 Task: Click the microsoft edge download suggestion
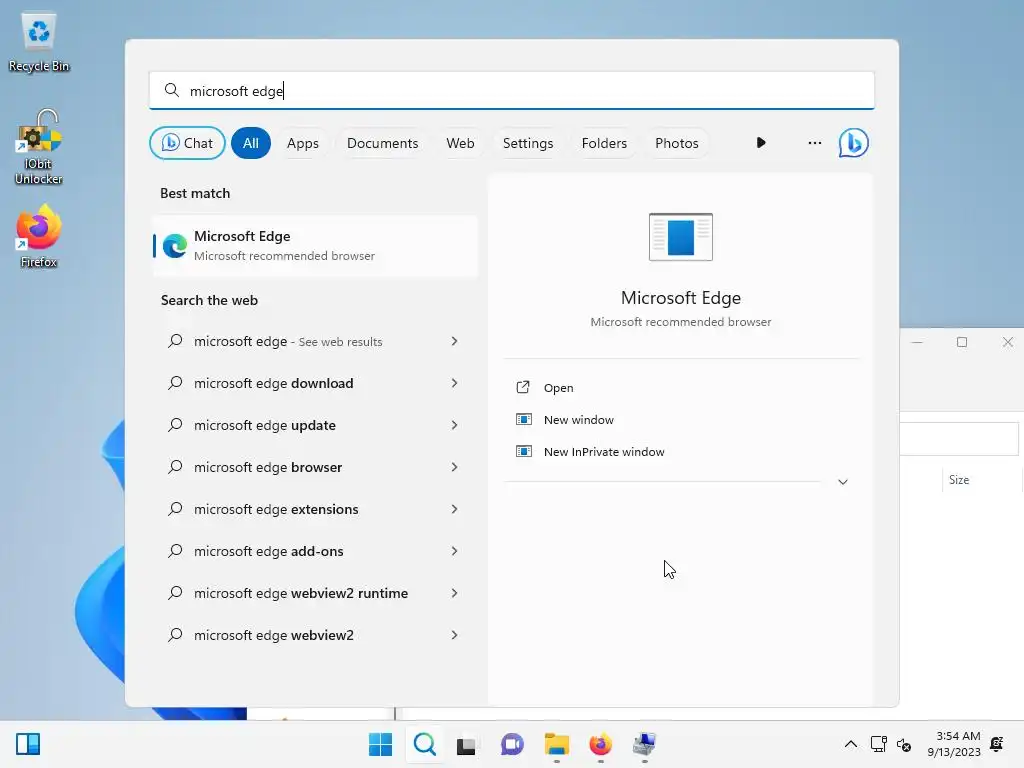[314, 383]
